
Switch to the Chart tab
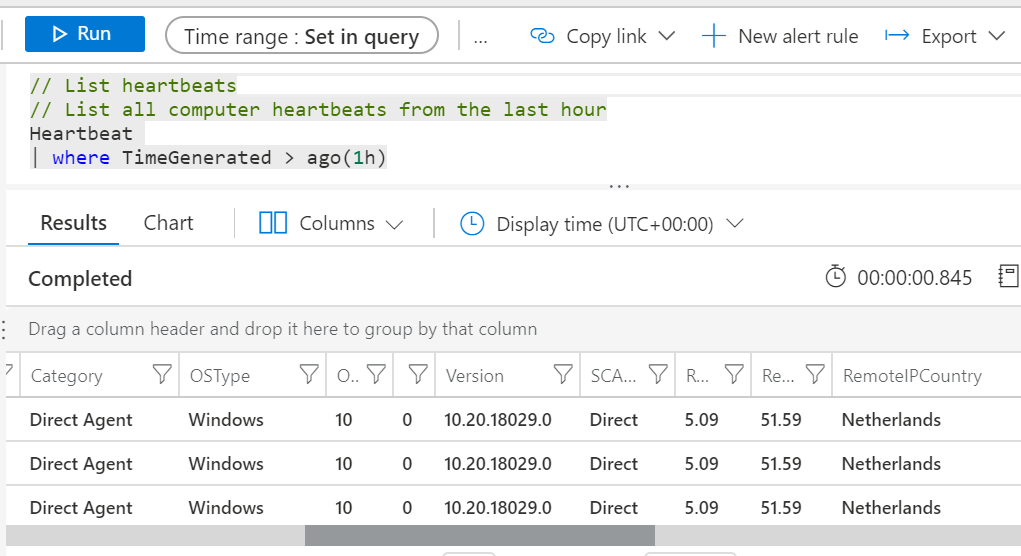(x=168, y=223)
